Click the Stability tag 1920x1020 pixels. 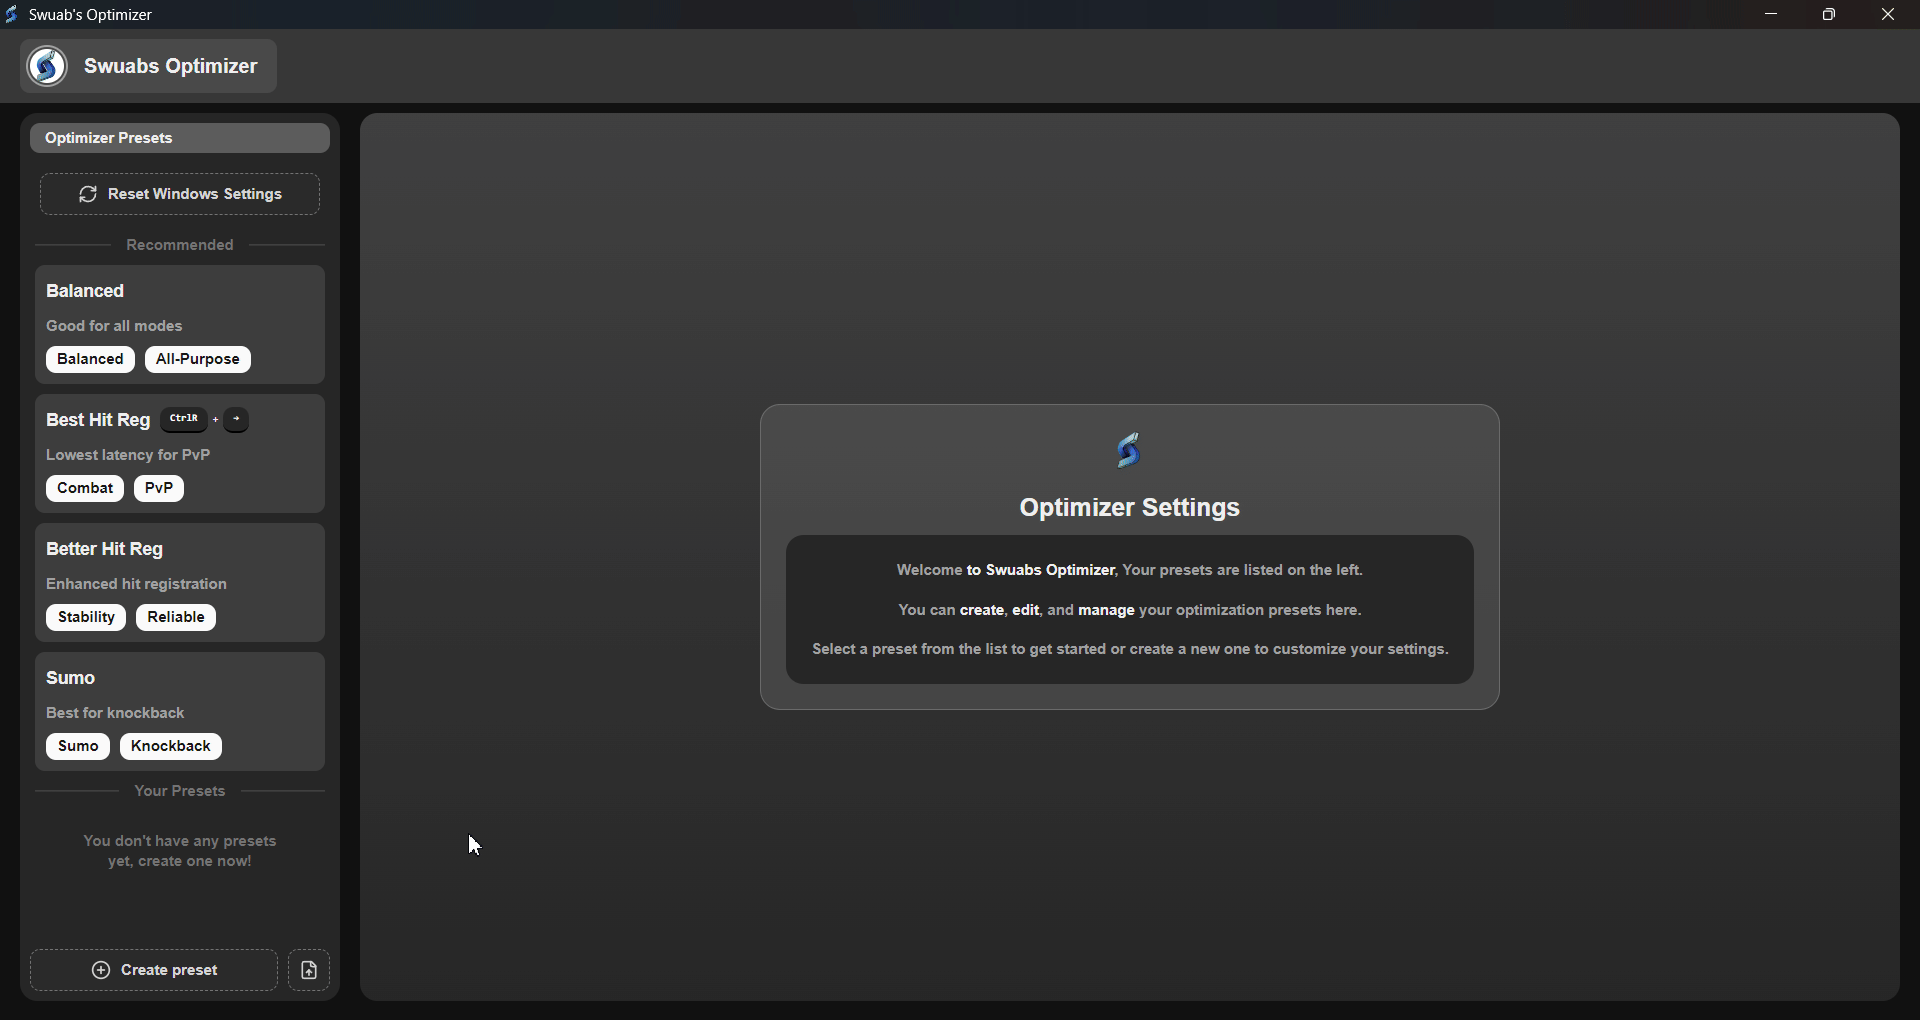click(86, 618)
